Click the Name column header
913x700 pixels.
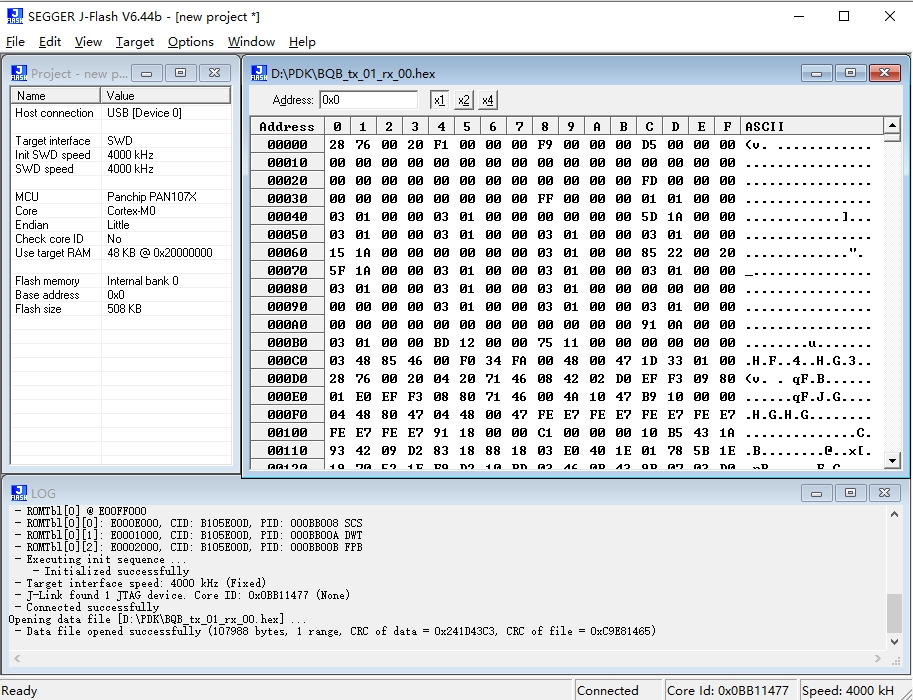pyautogui.click(x=55, y=96)
